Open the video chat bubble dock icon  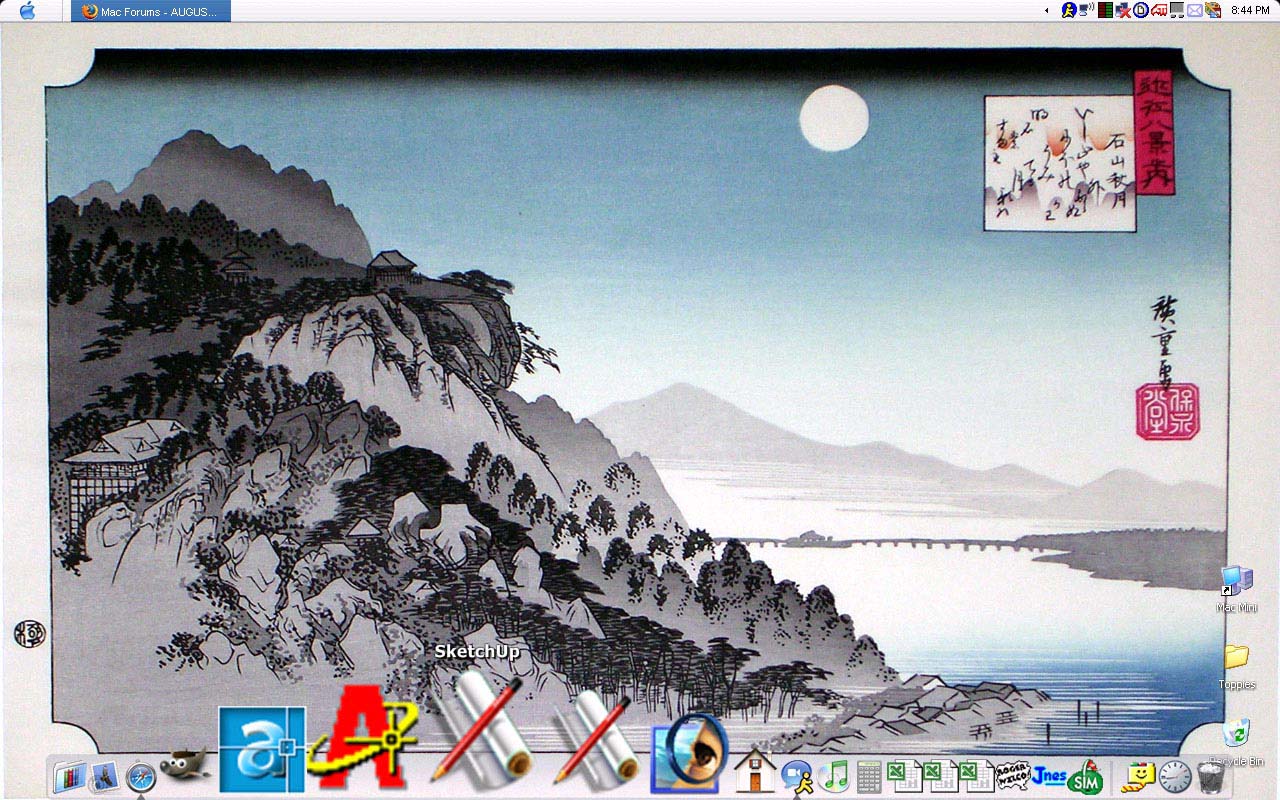797,776
